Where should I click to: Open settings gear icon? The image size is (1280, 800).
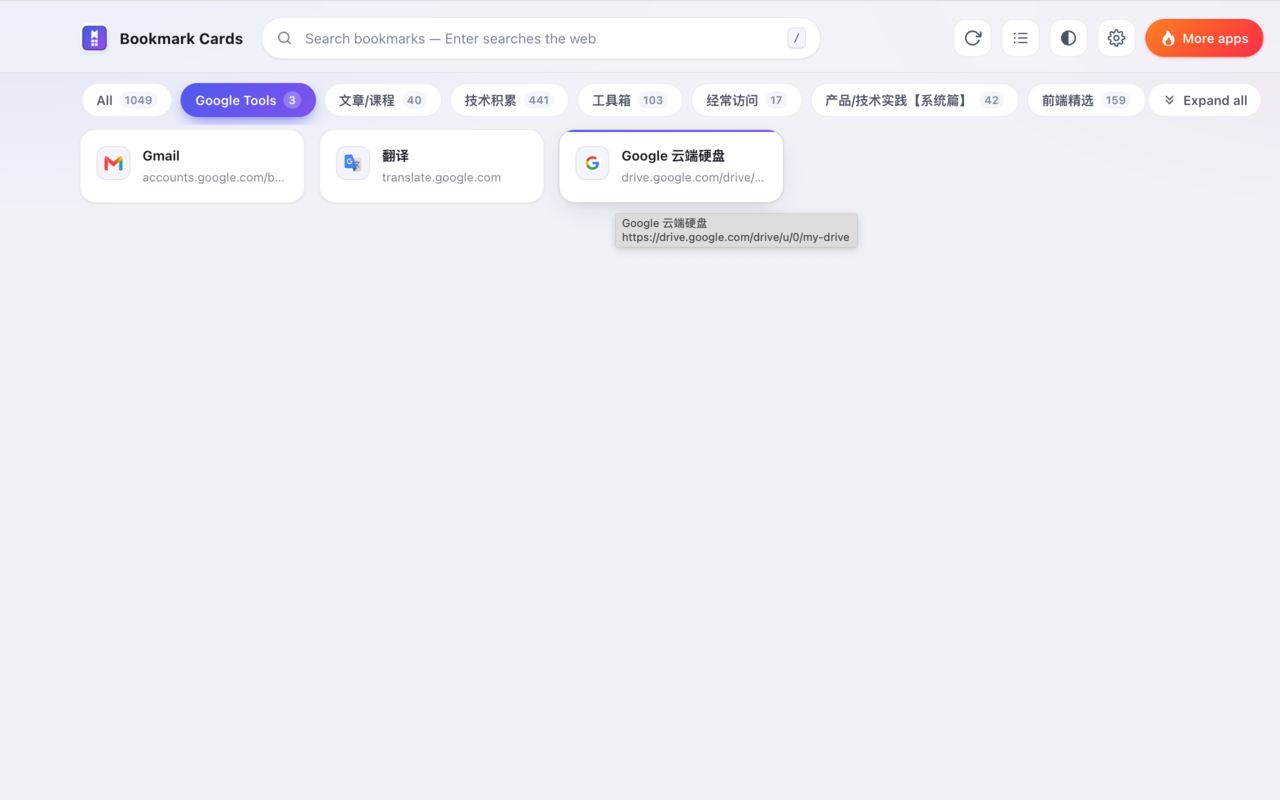pyautogui.click(x=1116, y=39)
